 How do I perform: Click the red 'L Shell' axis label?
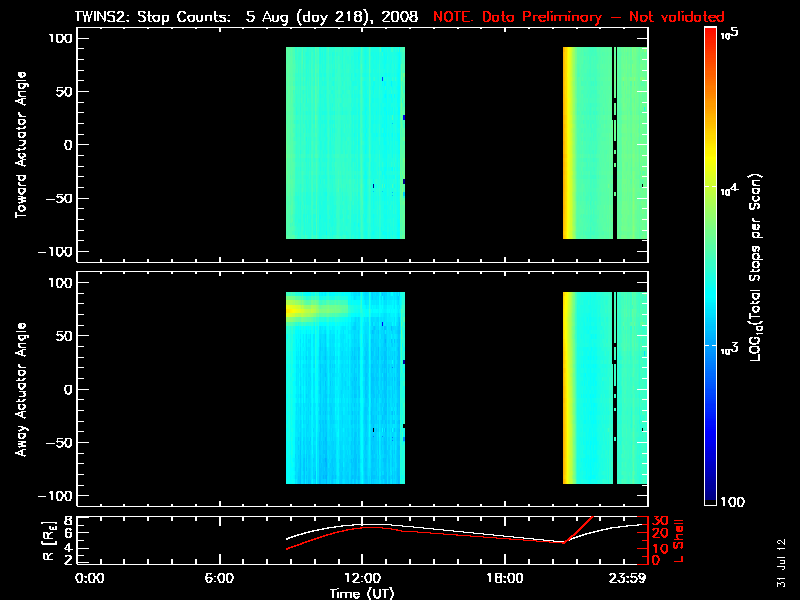click(x=678, y=541)
